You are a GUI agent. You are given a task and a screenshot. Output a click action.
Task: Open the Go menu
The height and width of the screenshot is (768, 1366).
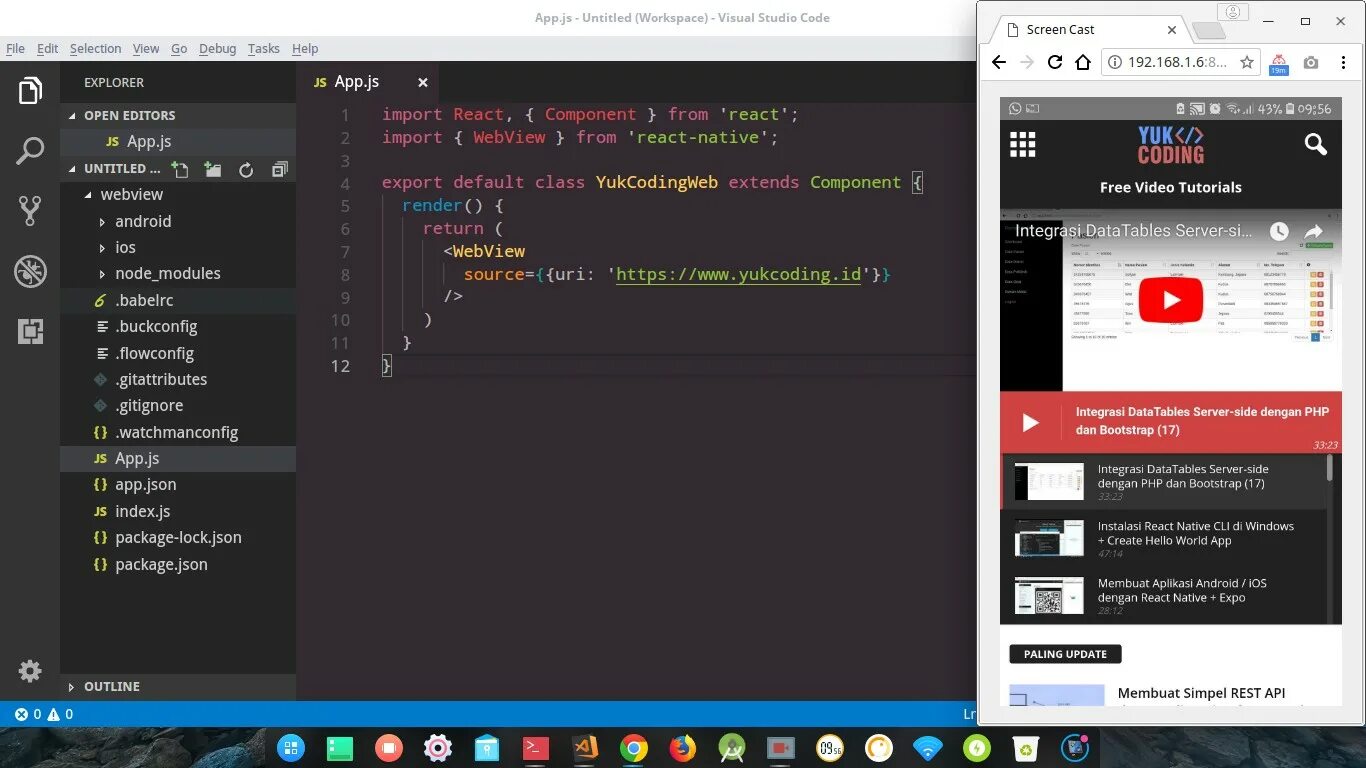coord(179,48)
